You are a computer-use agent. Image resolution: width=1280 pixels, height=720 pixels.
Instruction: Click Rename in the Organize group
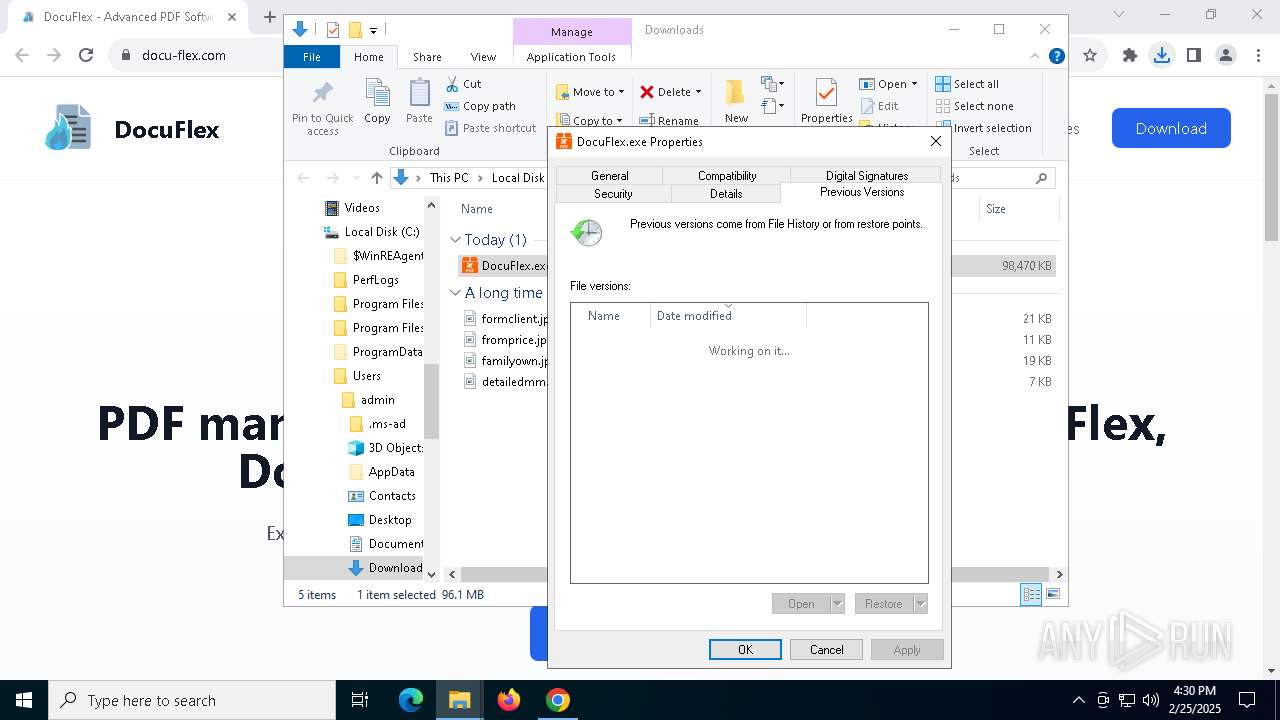tap(669, 121)
